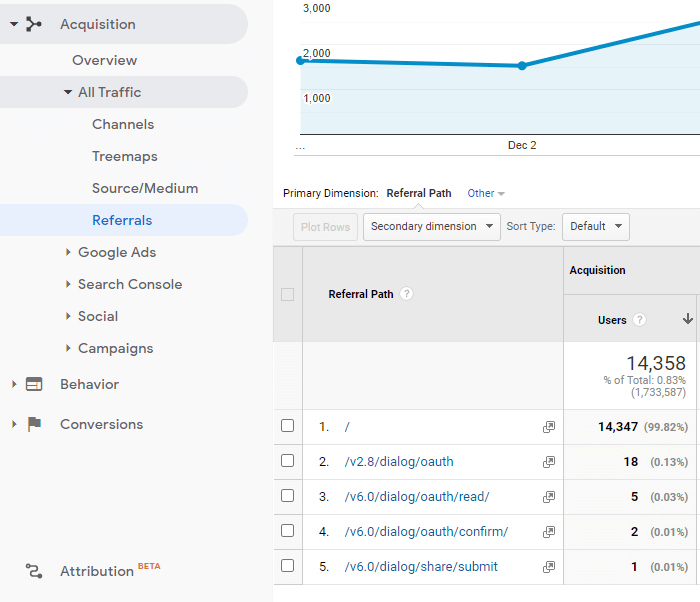Expand the Google Ads section

(x=116, y=252)
